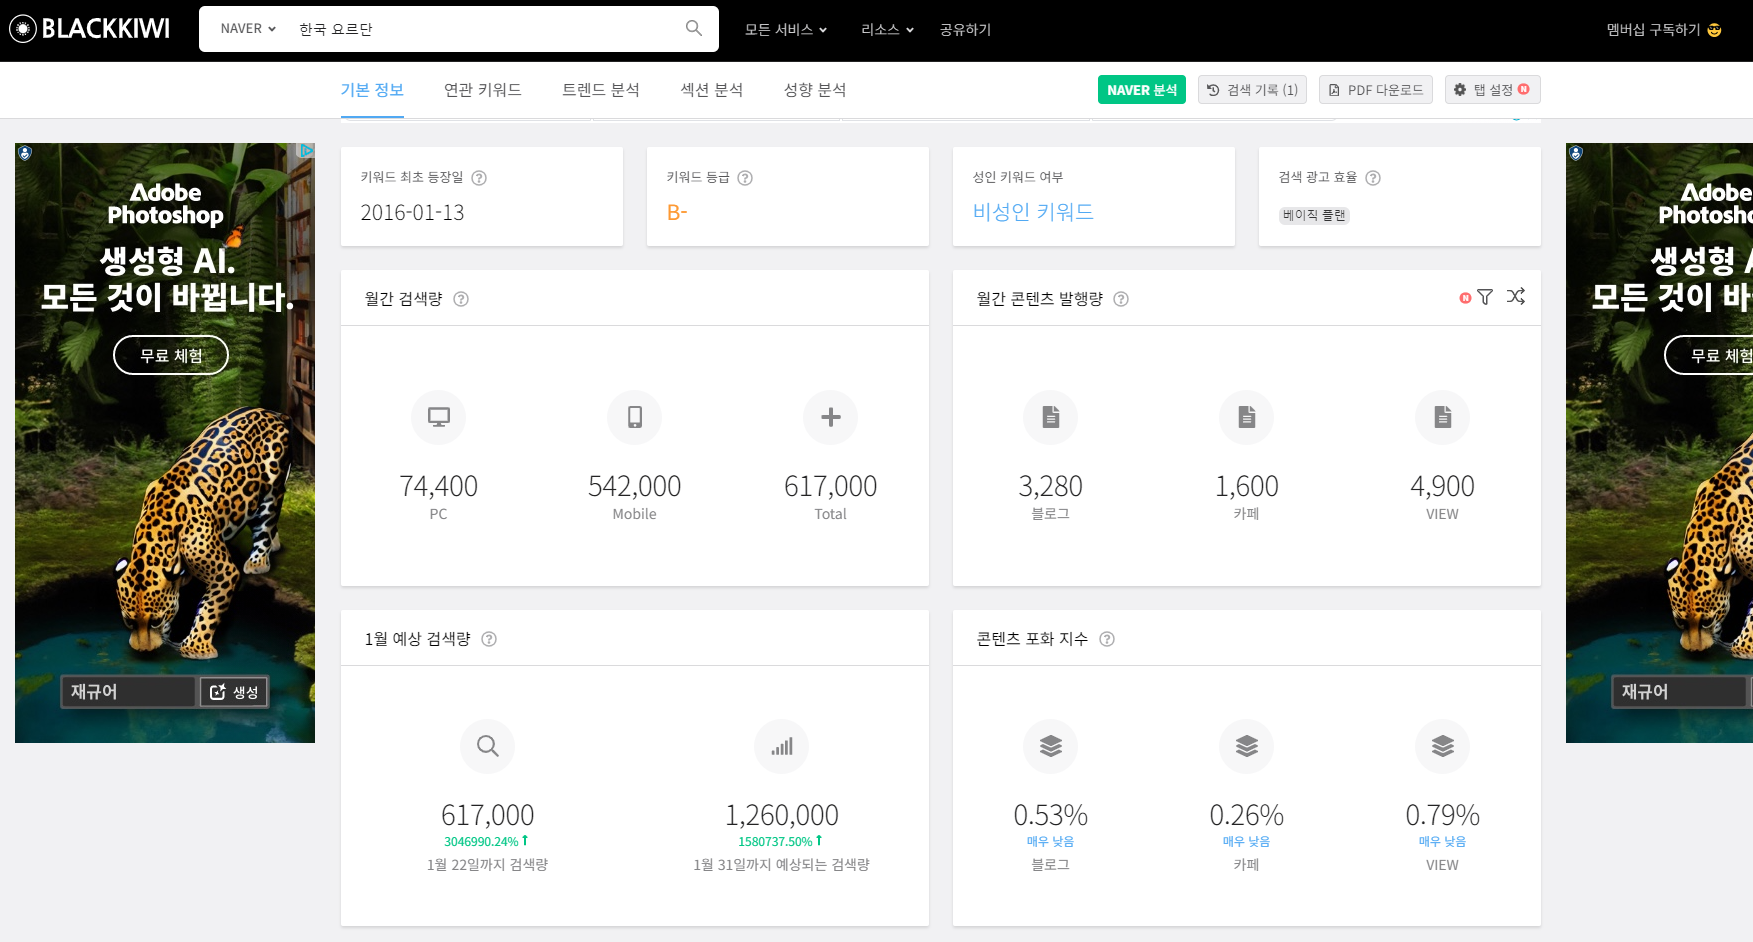Viewport: 1753px width, 942px height.
Task: Switch to the 연관 키워드 tab
Action: [x=483, y=90]
